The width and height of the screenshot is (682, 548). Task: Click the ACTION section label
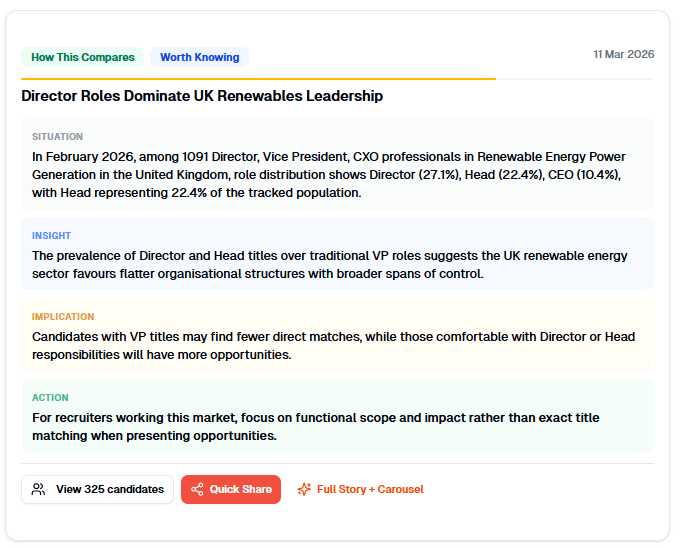(x=50, y=398)
